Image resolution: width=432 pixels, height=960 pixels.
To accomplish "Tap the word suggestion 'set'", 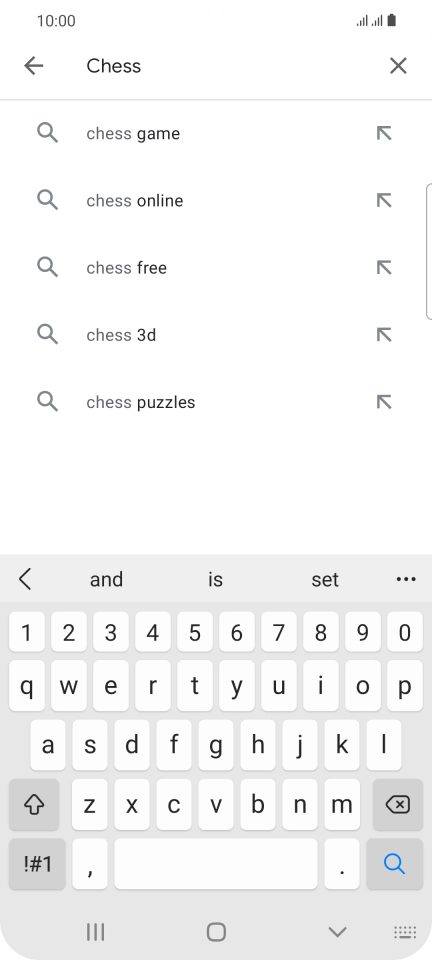I will point(325,579).
